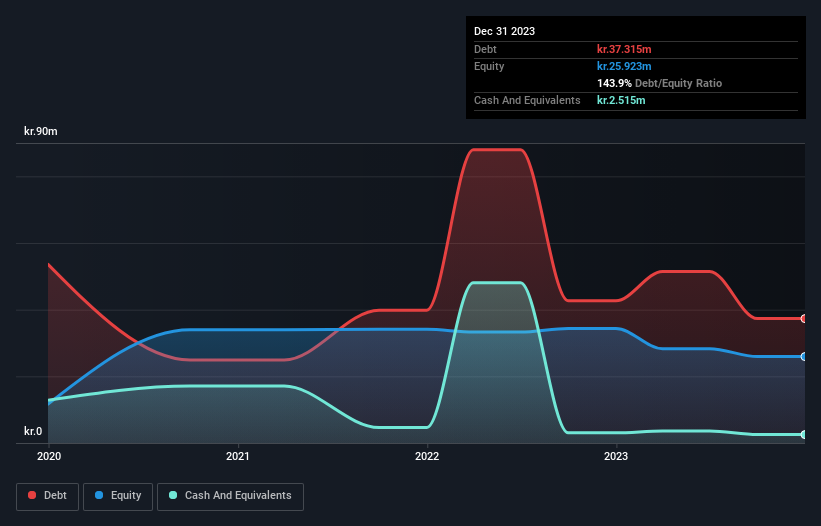The width and height of the screenshot is (821, 526).
Task: Toggle the Cash And Equivalents legend button
Action: (x=230, y=496)
